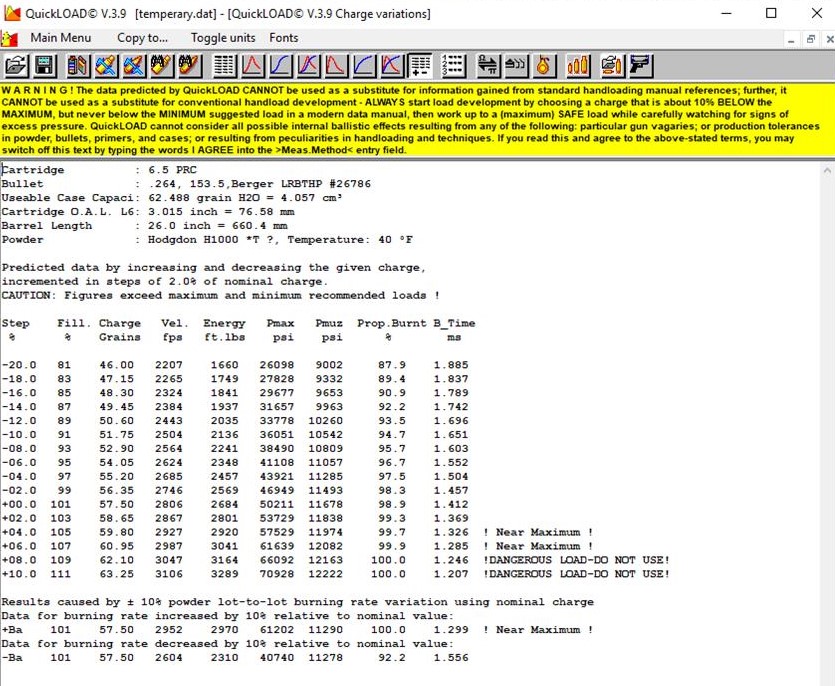Click charge 46.00 in the -20.0 row

[116, 365]
